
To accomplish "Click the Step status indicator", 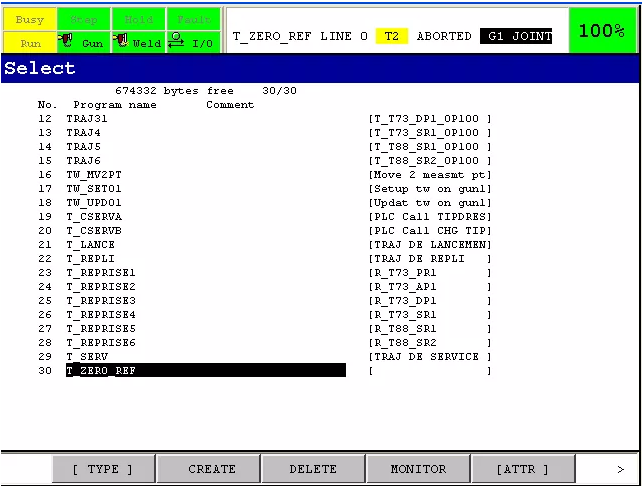I will point(84,19).
